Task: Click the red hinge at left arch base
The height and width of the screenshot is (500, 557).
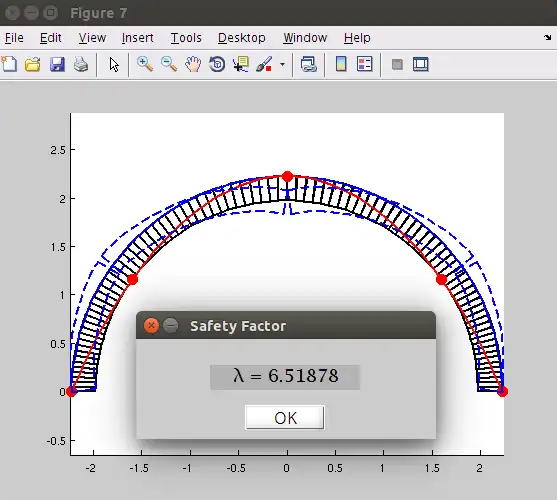Action: tap(71, 391)
